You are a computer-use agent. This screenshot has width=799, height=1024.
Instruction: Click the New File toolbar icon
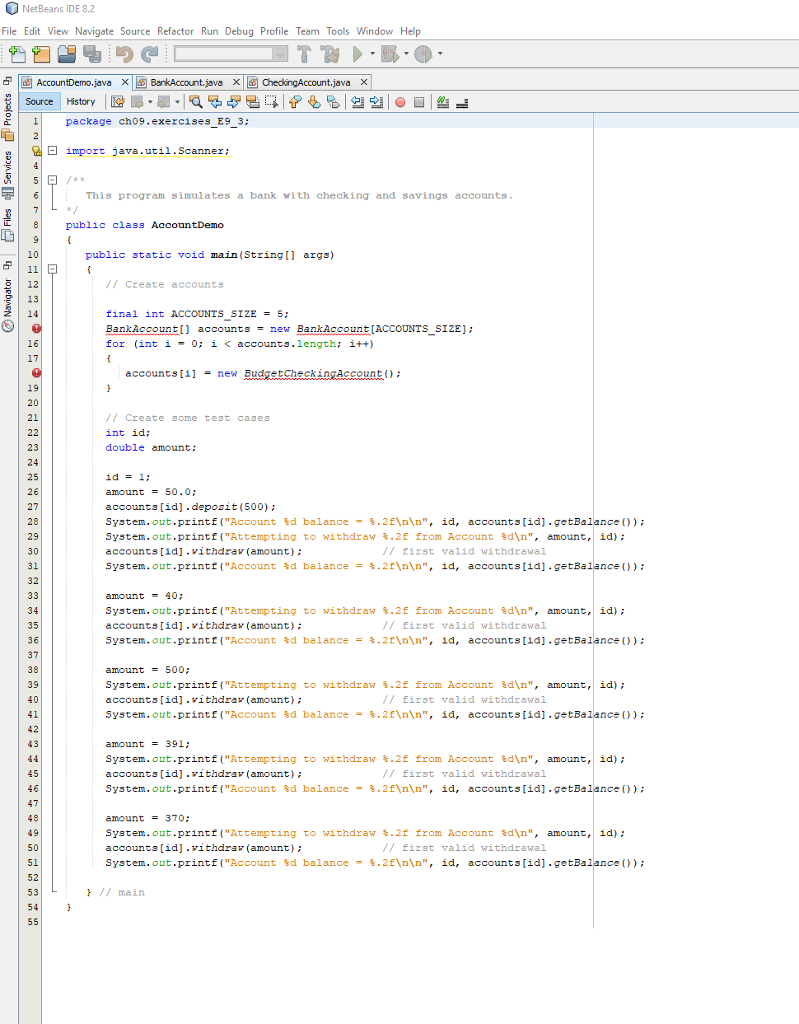click(x=18, y=54)
